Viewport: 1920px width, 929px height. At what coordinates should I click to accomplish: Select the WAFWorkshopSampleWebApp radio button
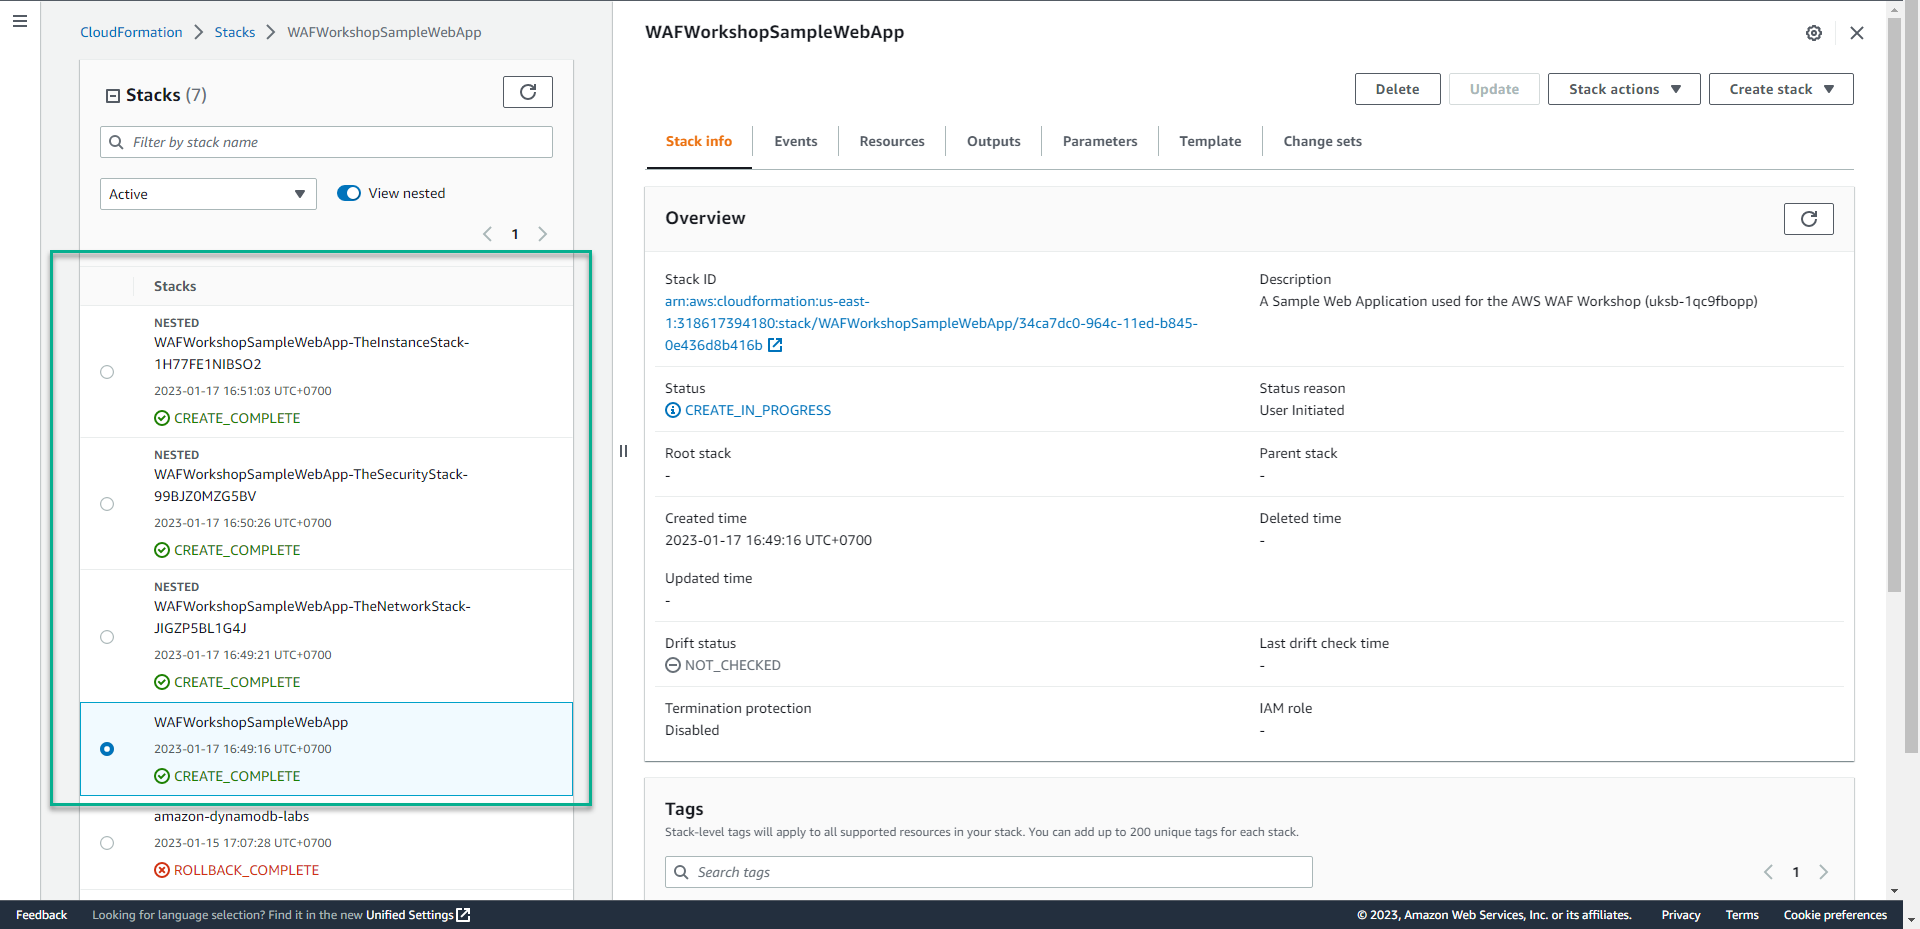(107, 749)
